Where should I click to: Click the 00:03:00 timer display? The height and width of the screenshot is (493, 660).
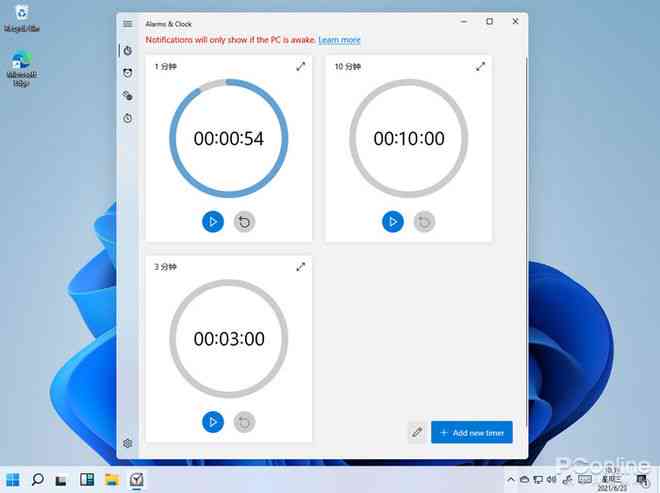229,339
